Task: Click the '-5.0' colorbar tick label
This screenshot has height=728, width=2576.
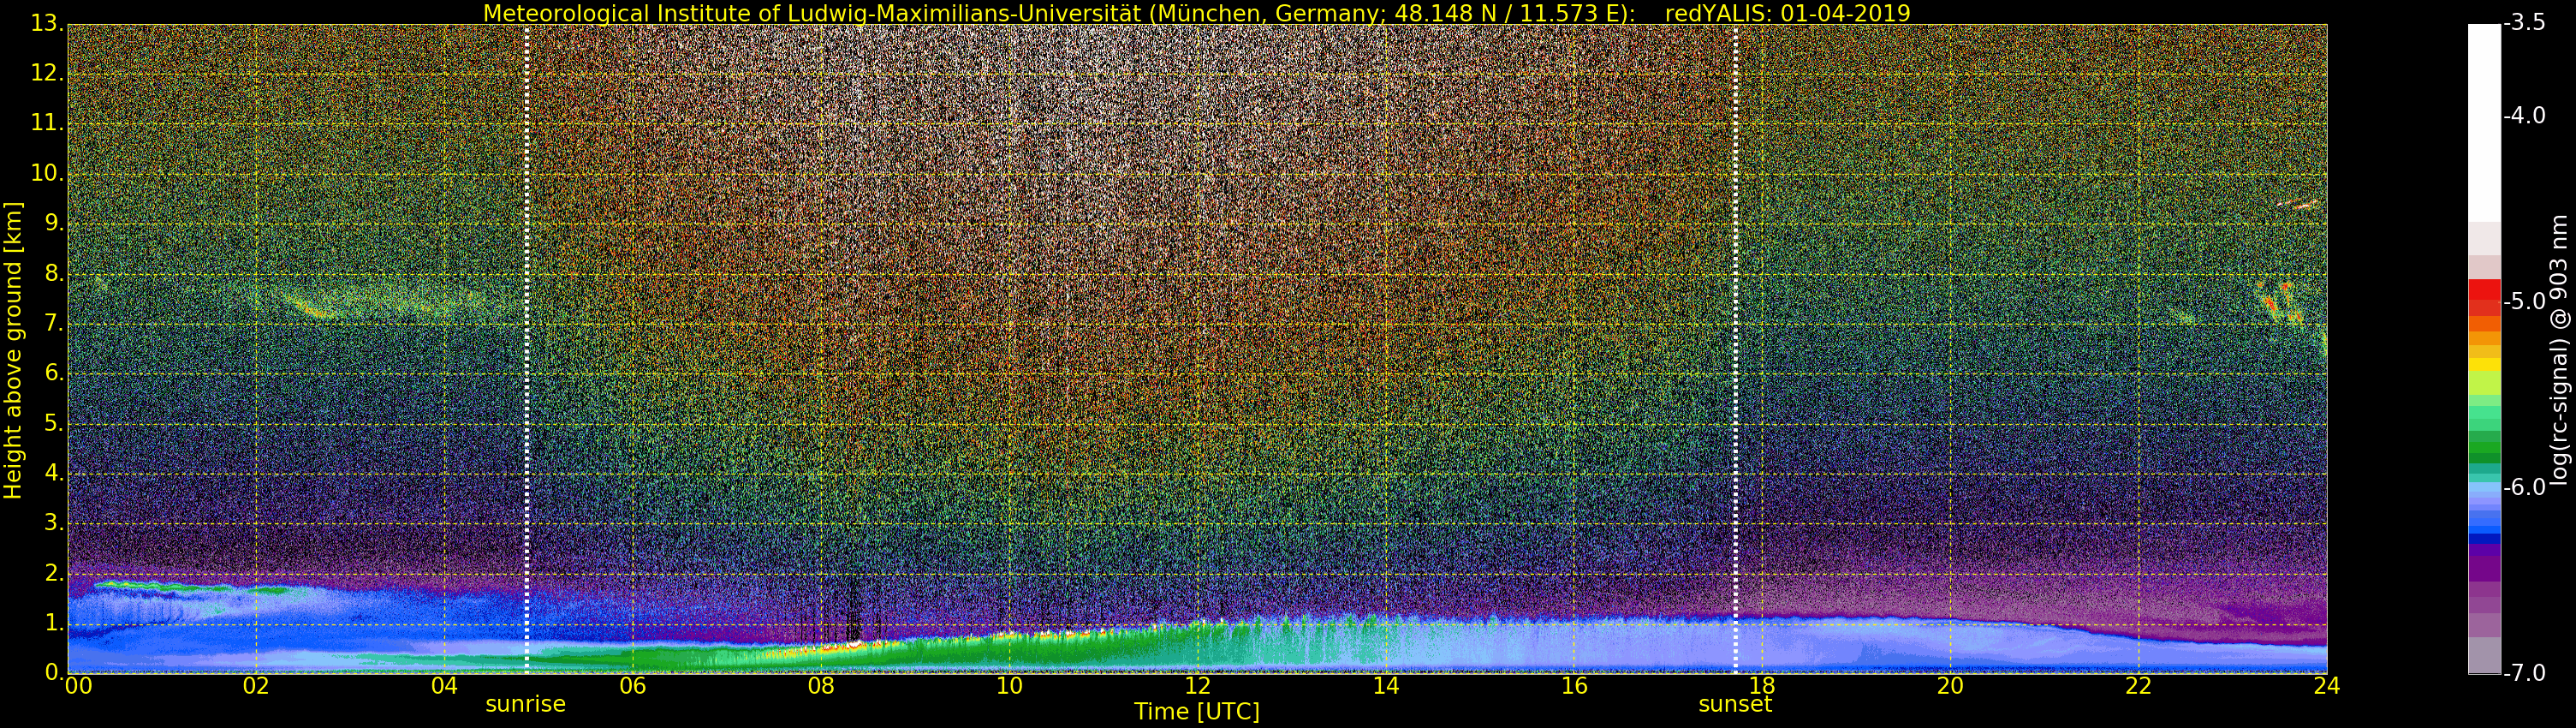Action: pos(2525,301)
